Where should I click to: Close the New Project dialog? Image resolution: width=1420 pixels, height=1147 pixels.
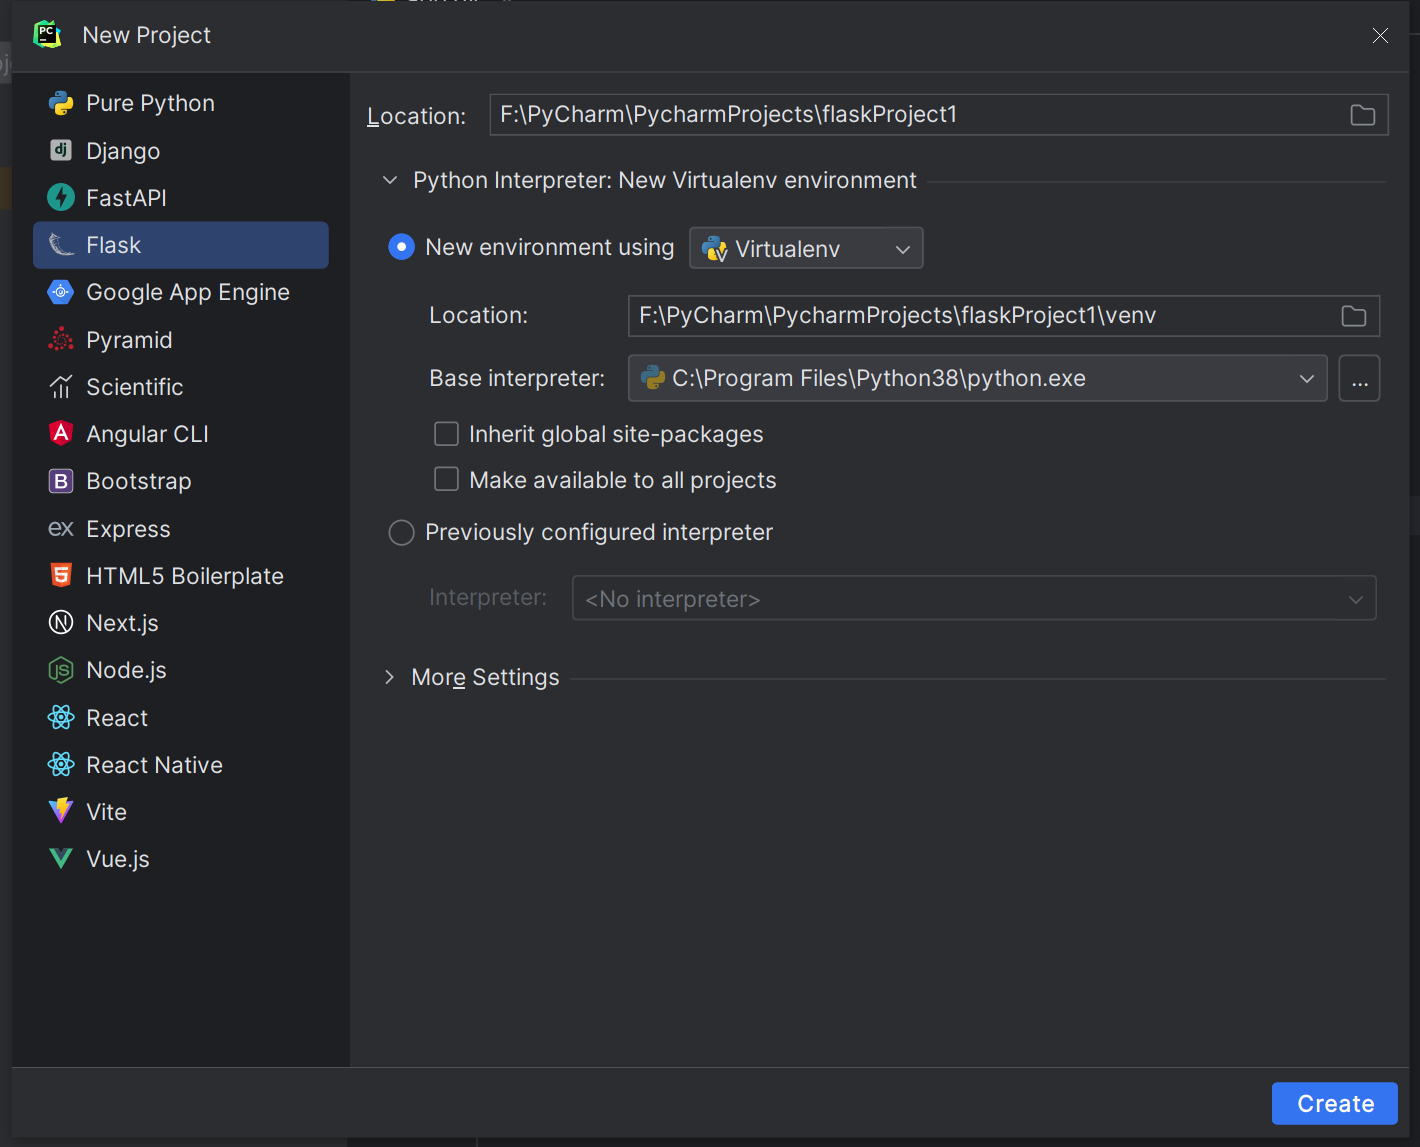pos(1380,36)
